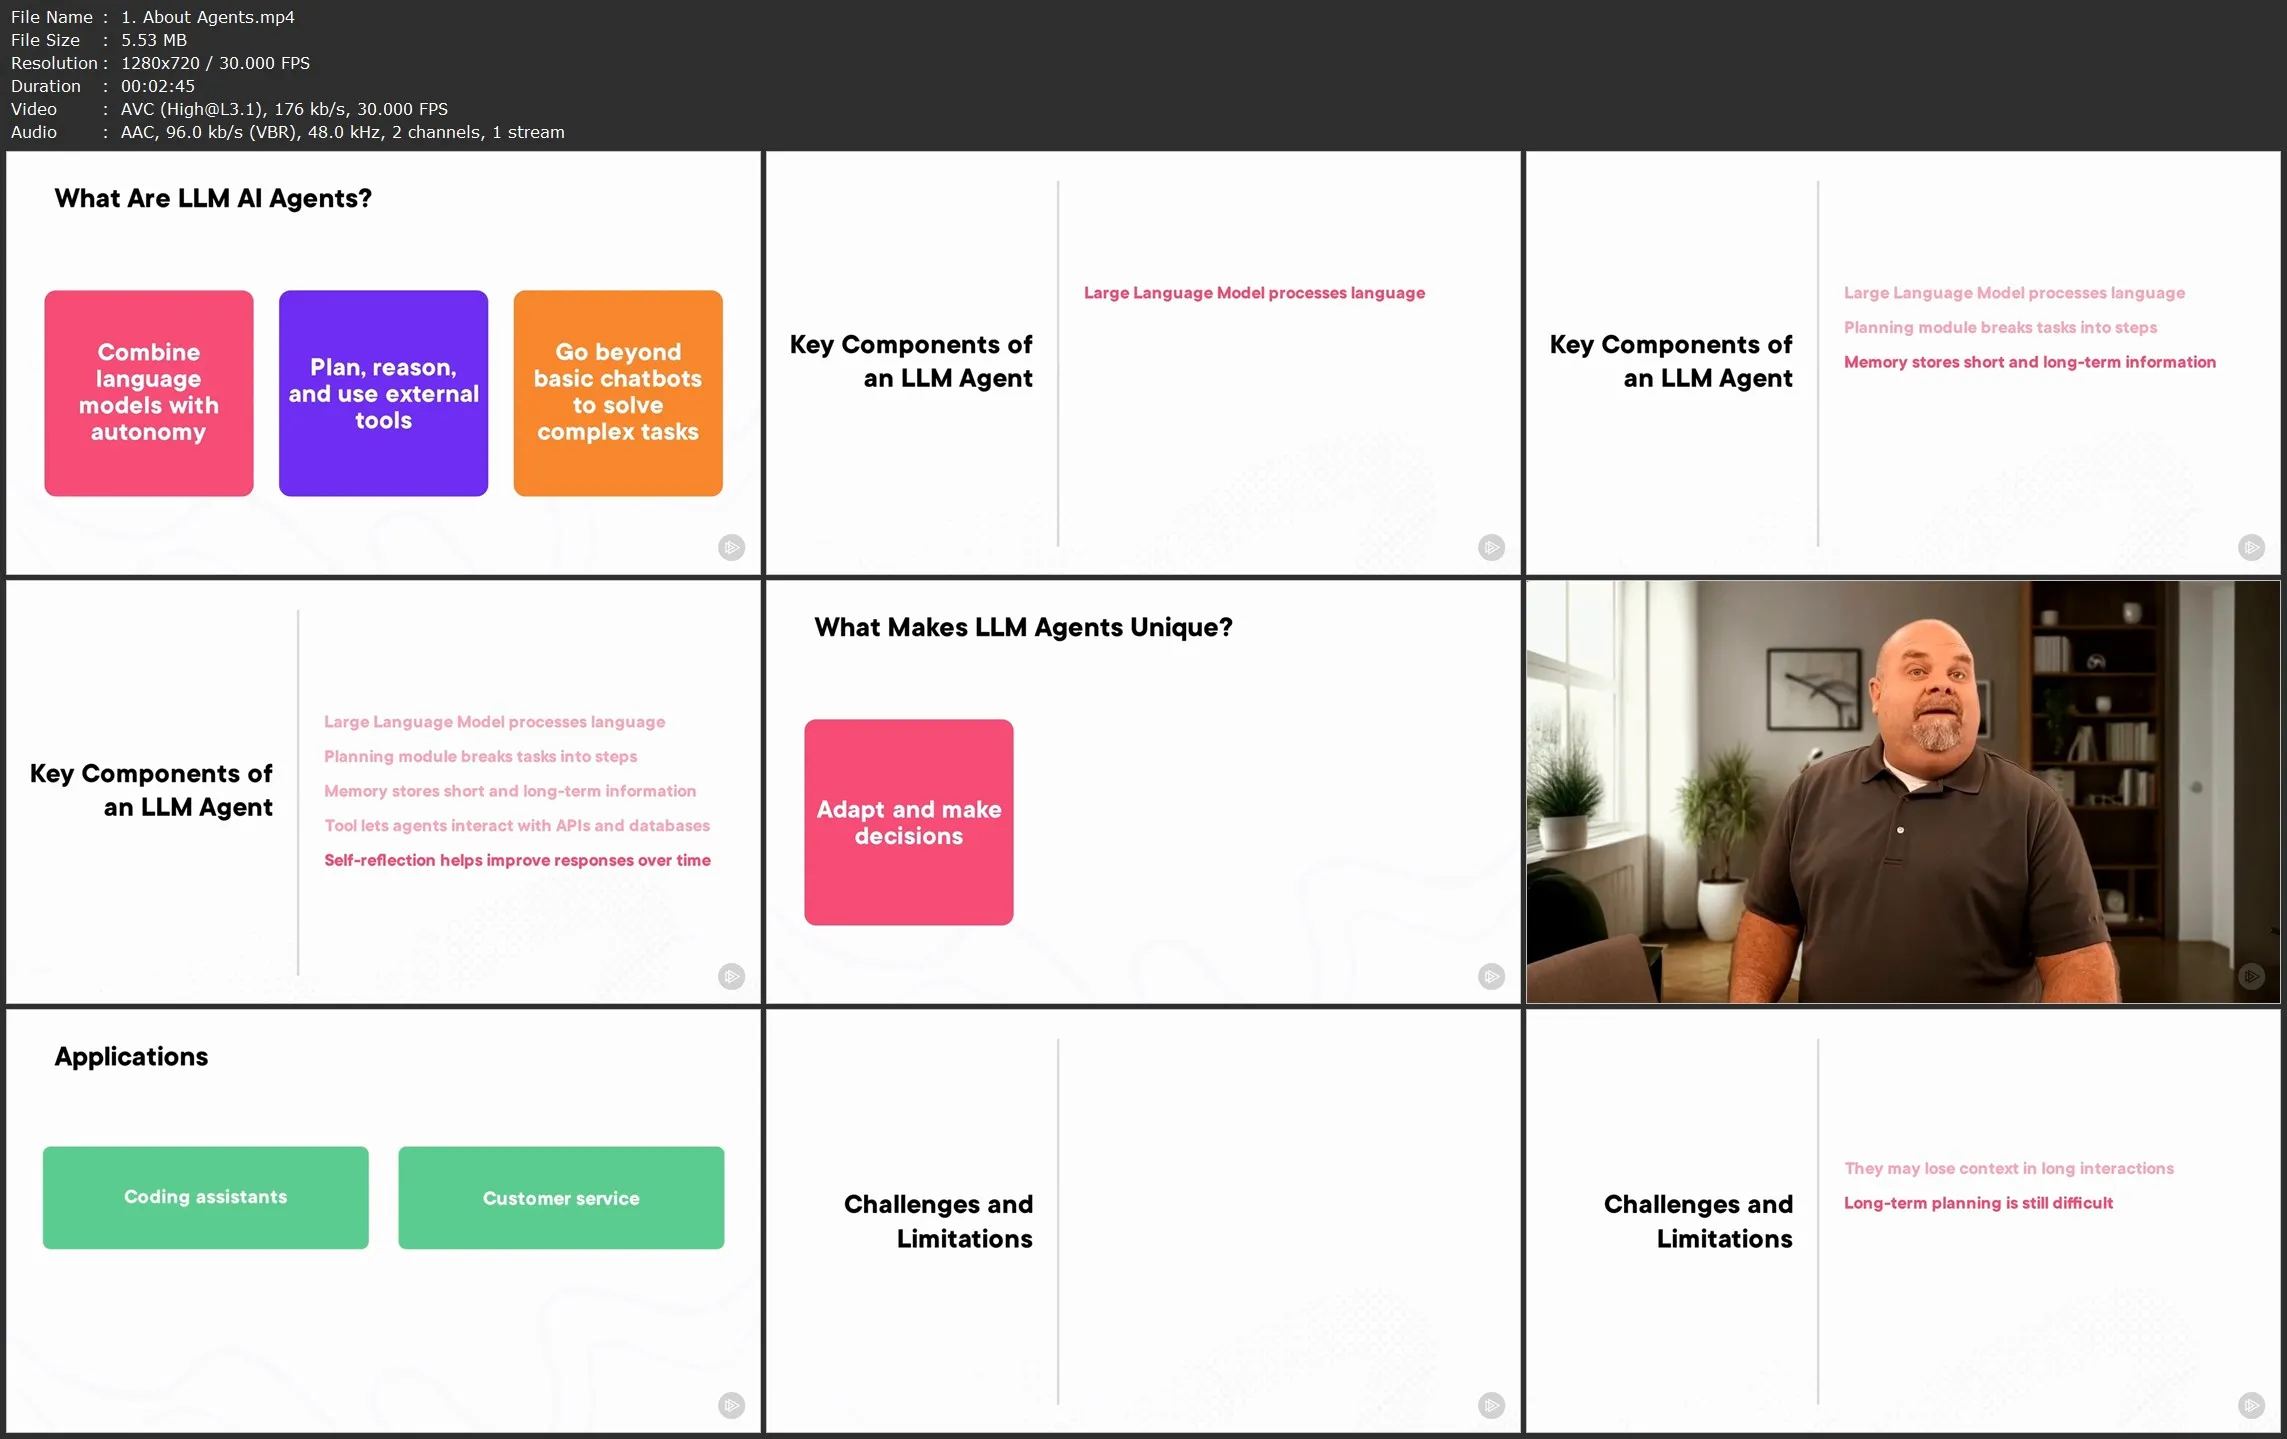
Task: Select the resolution value '1280x720 / 30.000 FPS'
Action: 215,63
